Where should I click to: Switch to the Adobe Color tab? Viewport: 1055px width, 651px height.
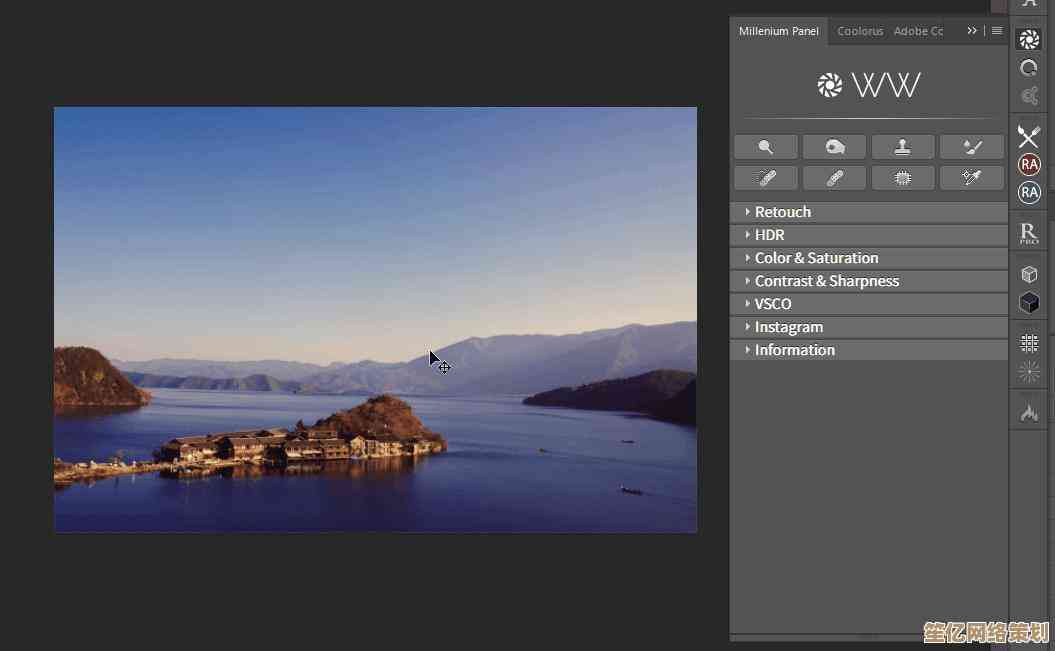click(x=918, y=31)
